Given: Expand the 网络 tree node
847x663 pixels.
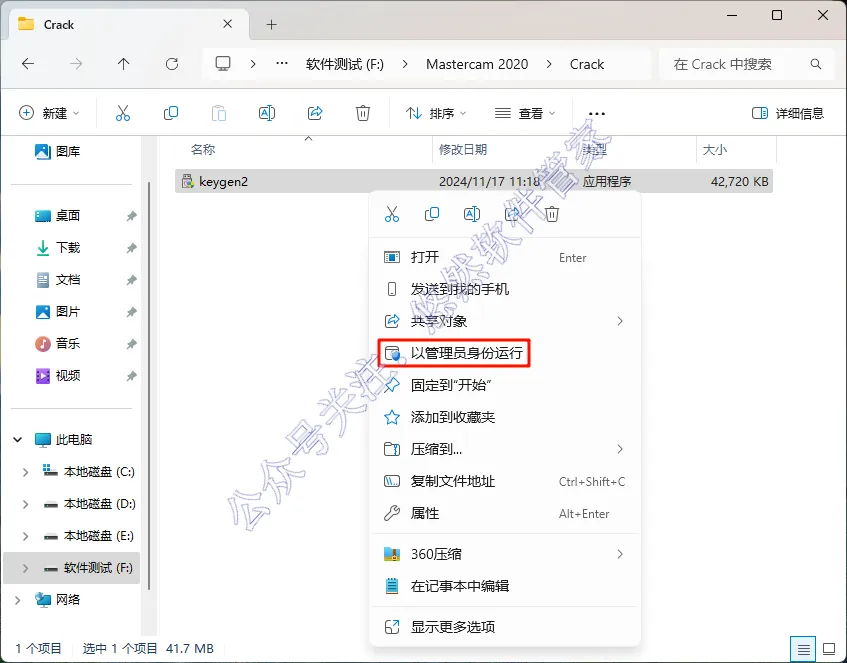Looking at the screenshot, I should click(17, 600).
